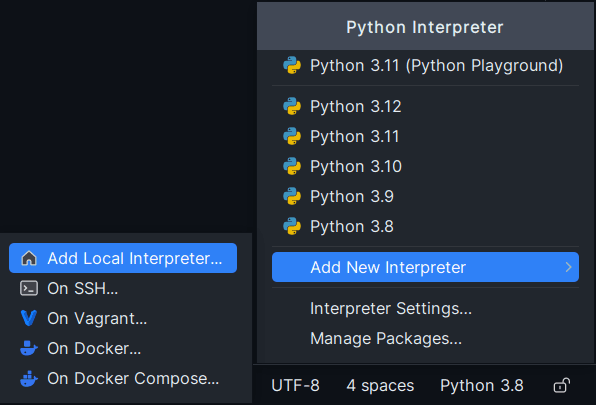Expand the Add New Interpreter submenu arrow

(569, 267)
